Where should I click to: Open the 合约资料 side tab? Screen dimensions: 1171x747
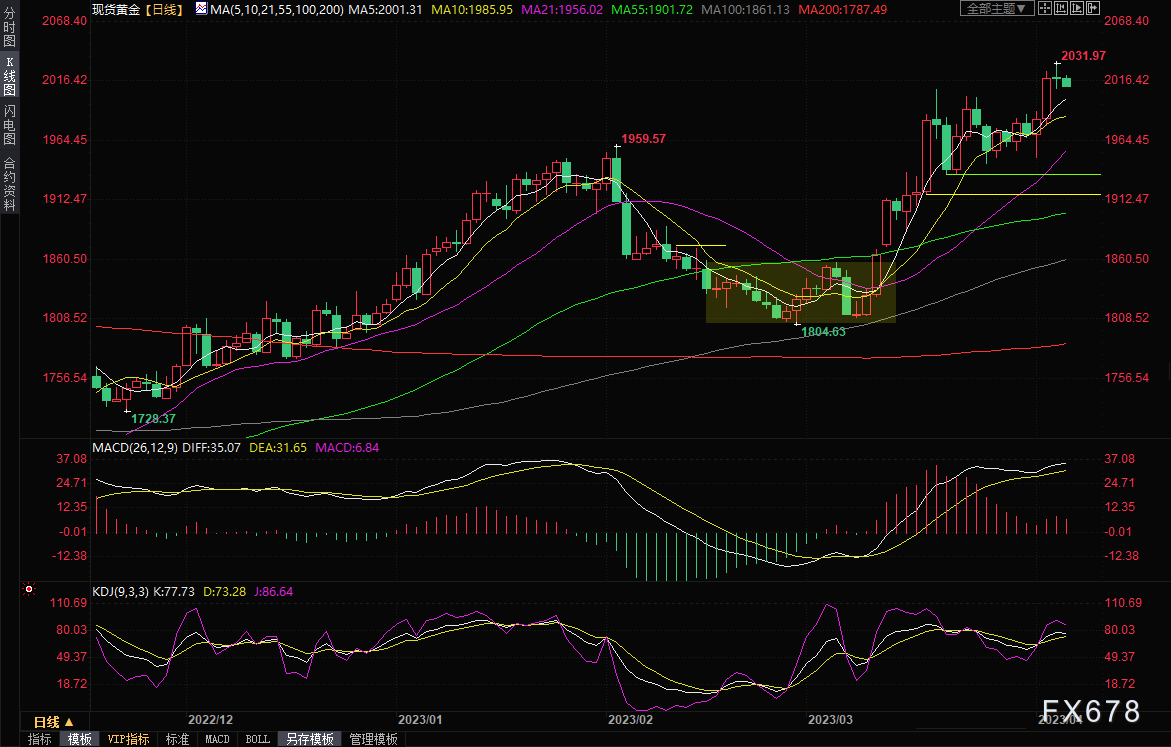[x=9, y=183]
